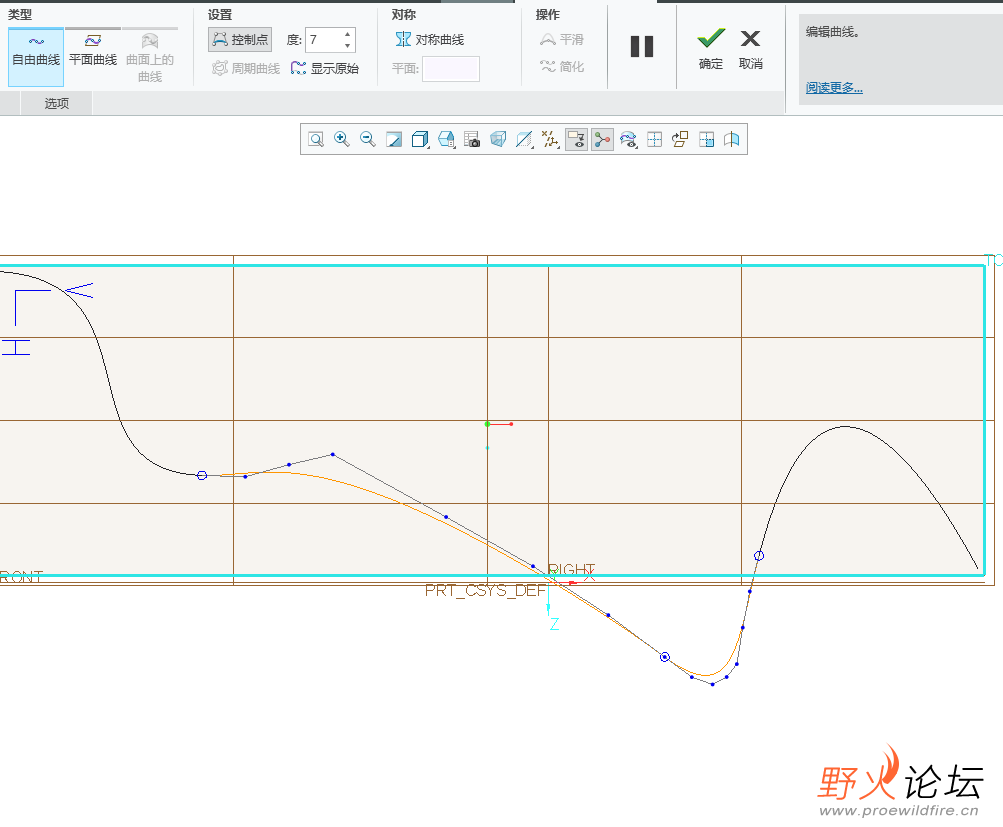Click the PRT_CSYS_DEF coordinate system label
The height and width of the screenshot is (827, 1003).
[486, 590]
